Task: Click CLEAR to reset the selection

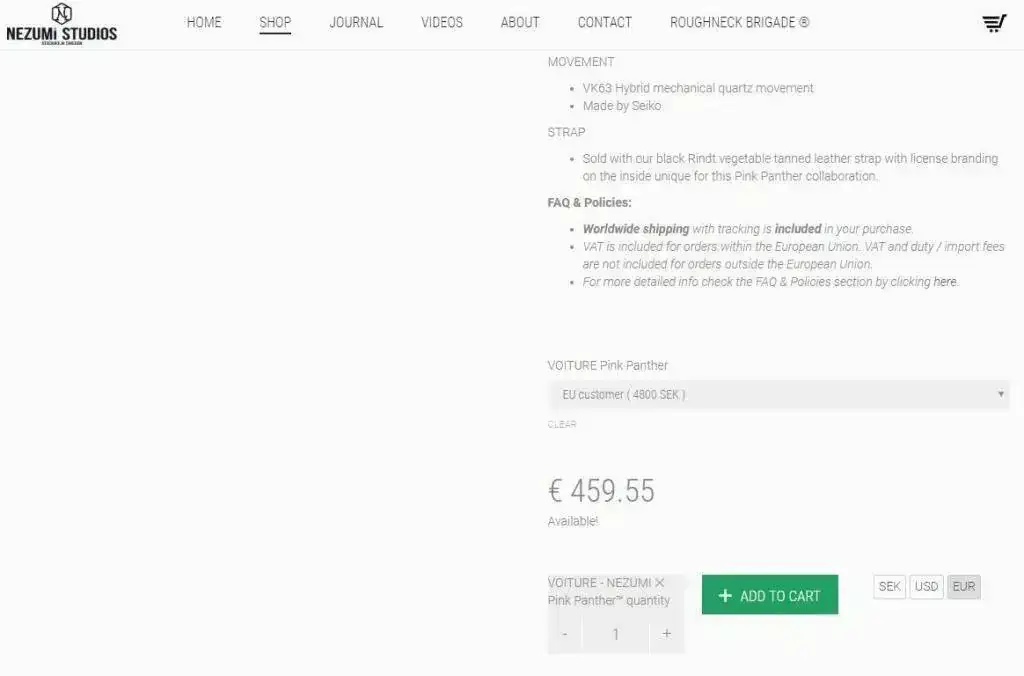Action: point(562,424)
